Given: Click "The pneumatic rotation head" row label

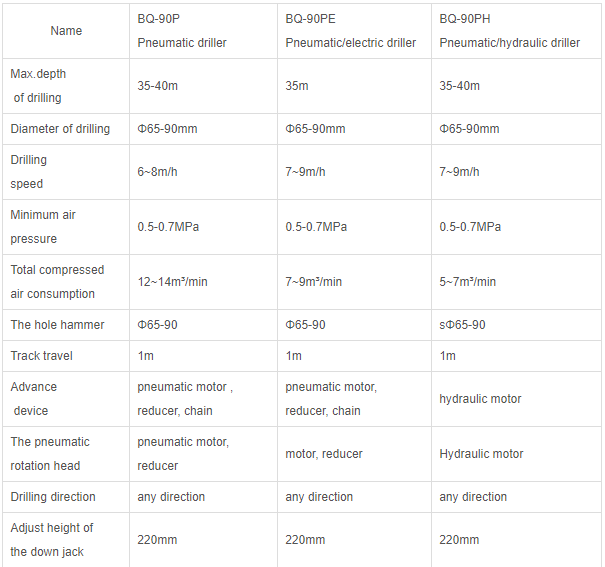Looking at the screenshot, I should click(50, 454).
